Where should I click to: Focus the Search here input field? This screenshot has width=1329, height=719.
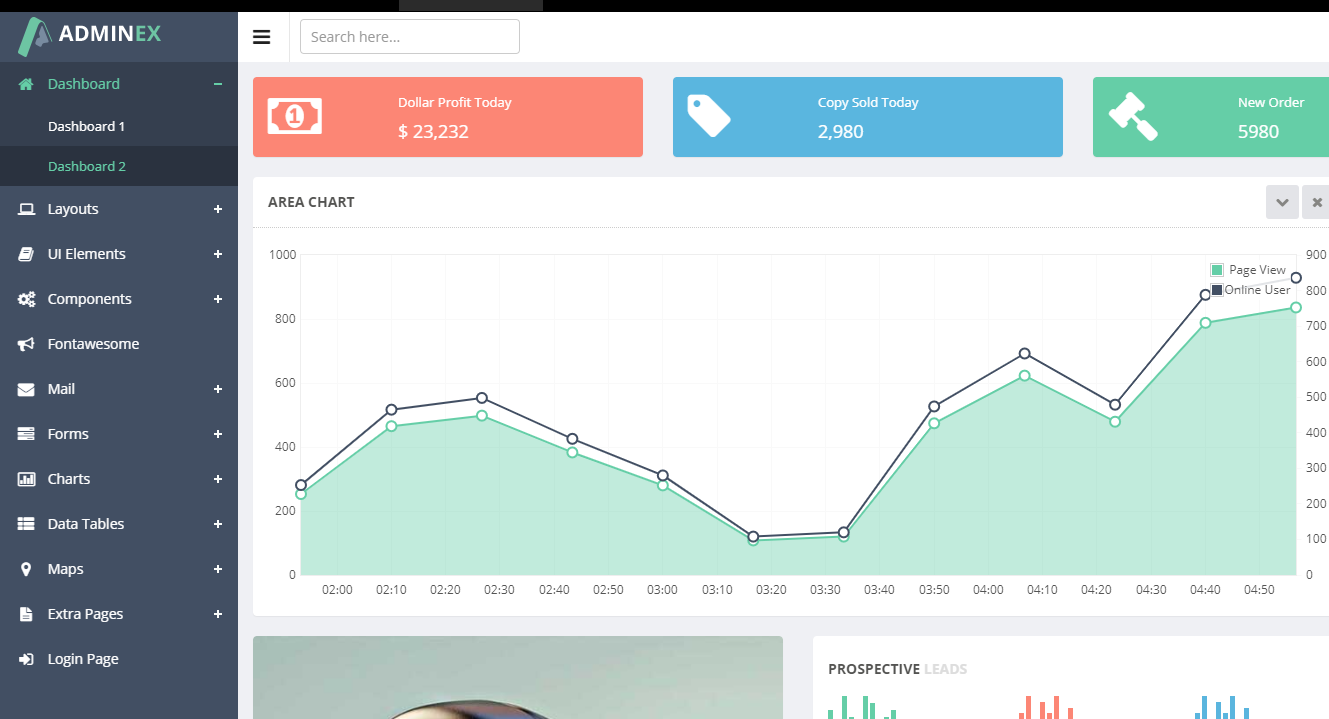click(x=410, y=37)
